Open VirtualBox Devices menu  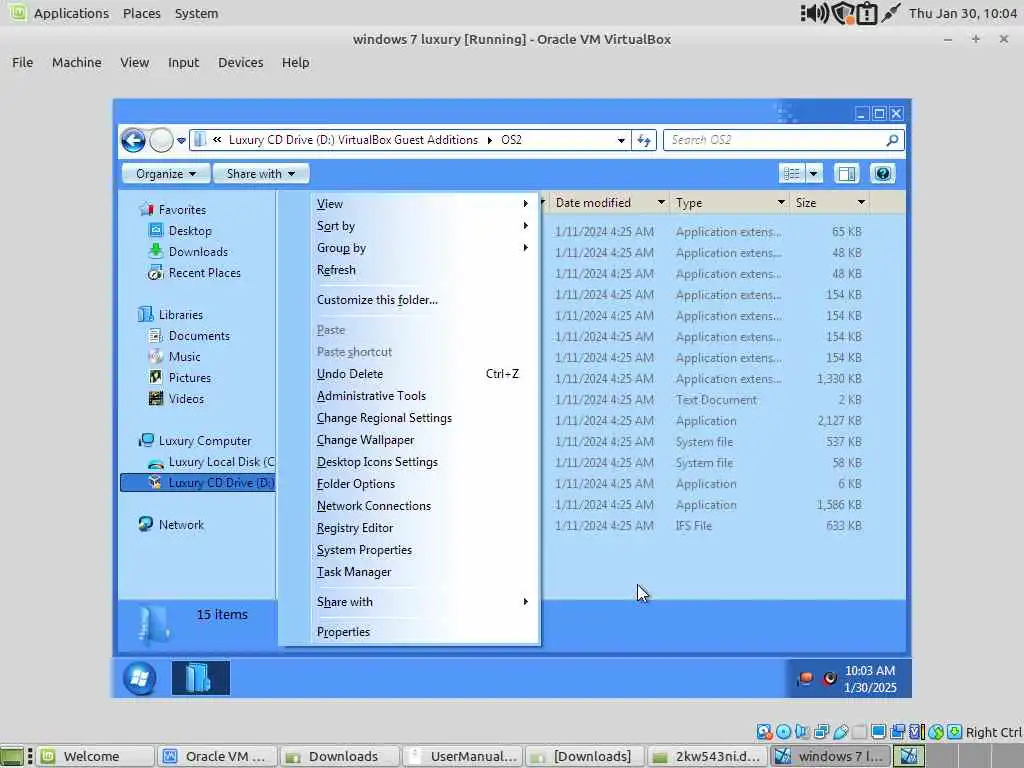(240, 63)
